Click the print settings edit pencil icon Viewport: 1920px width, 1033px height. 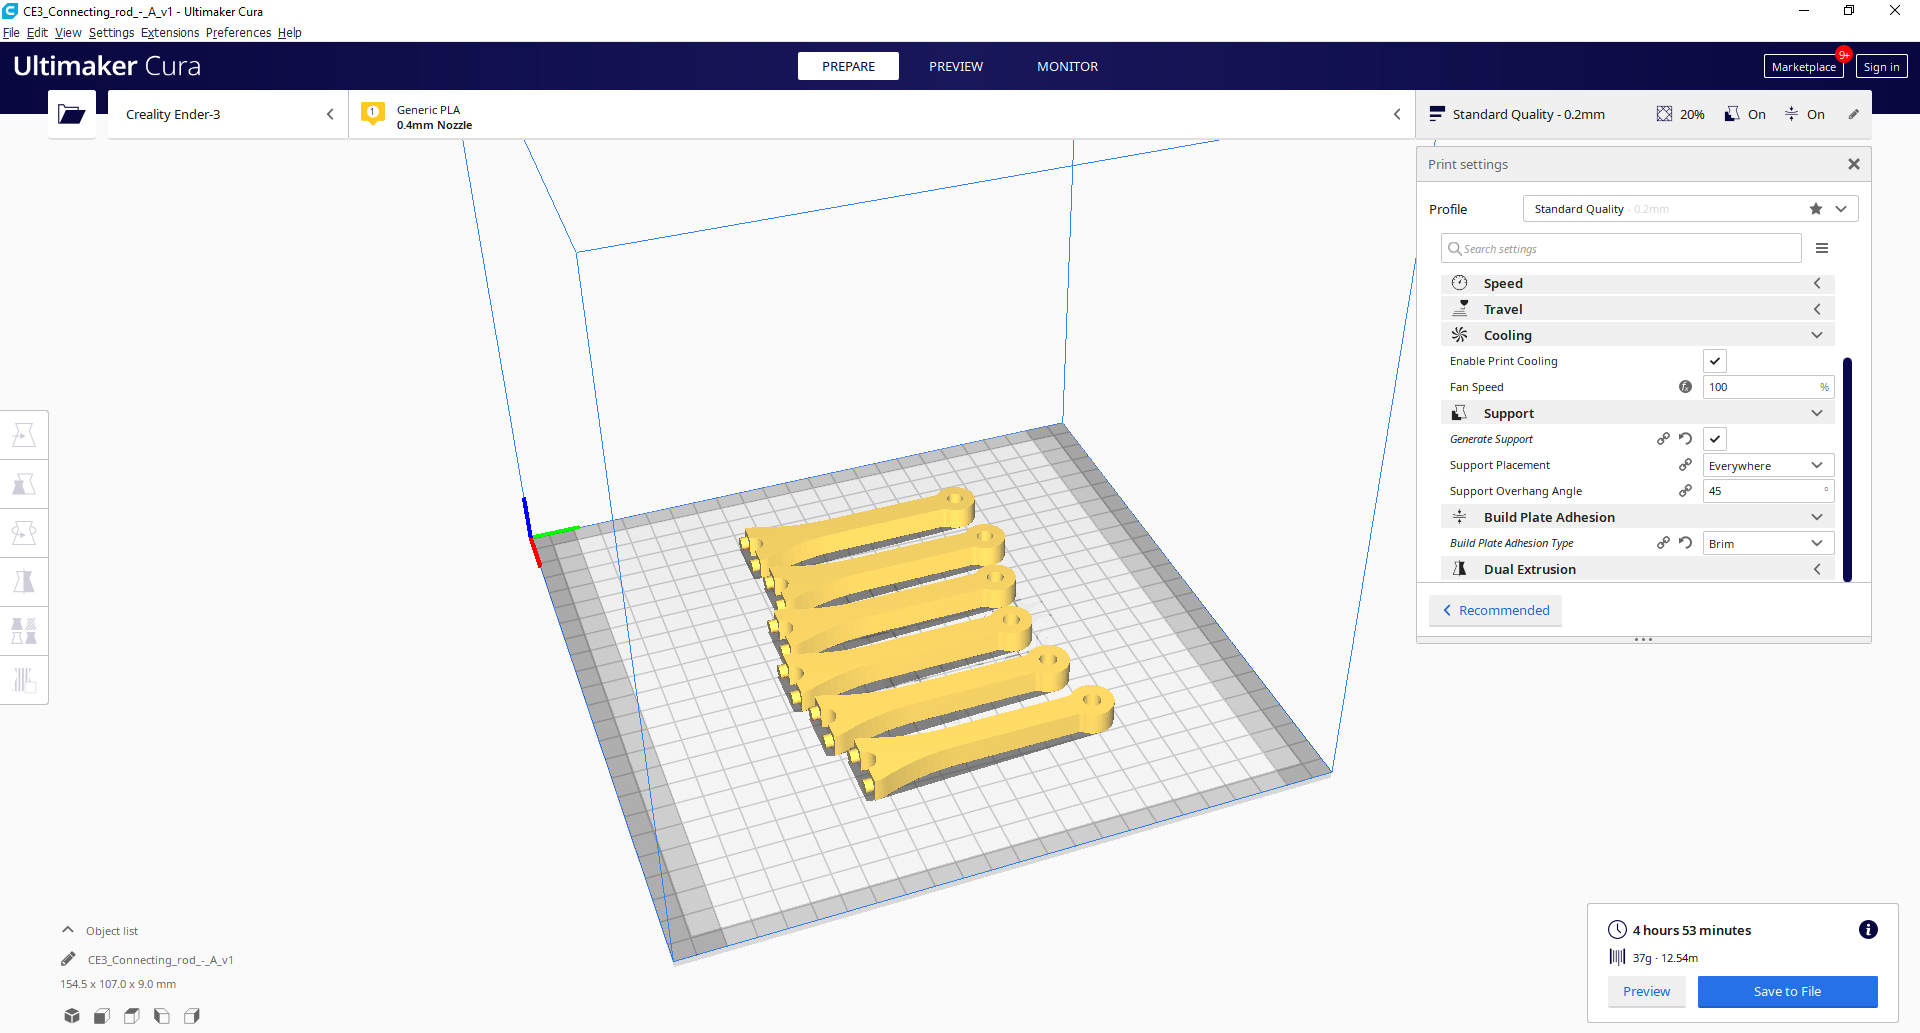pos(1853,114)
